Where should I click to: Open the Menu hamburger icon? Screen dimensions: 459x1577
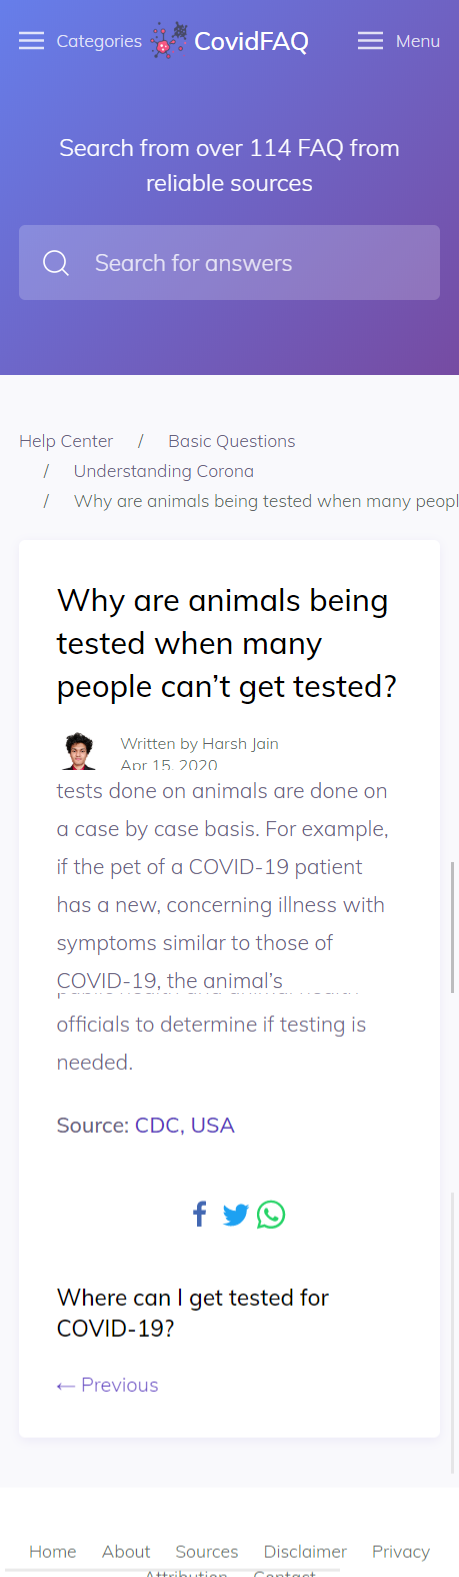(371, 41)
